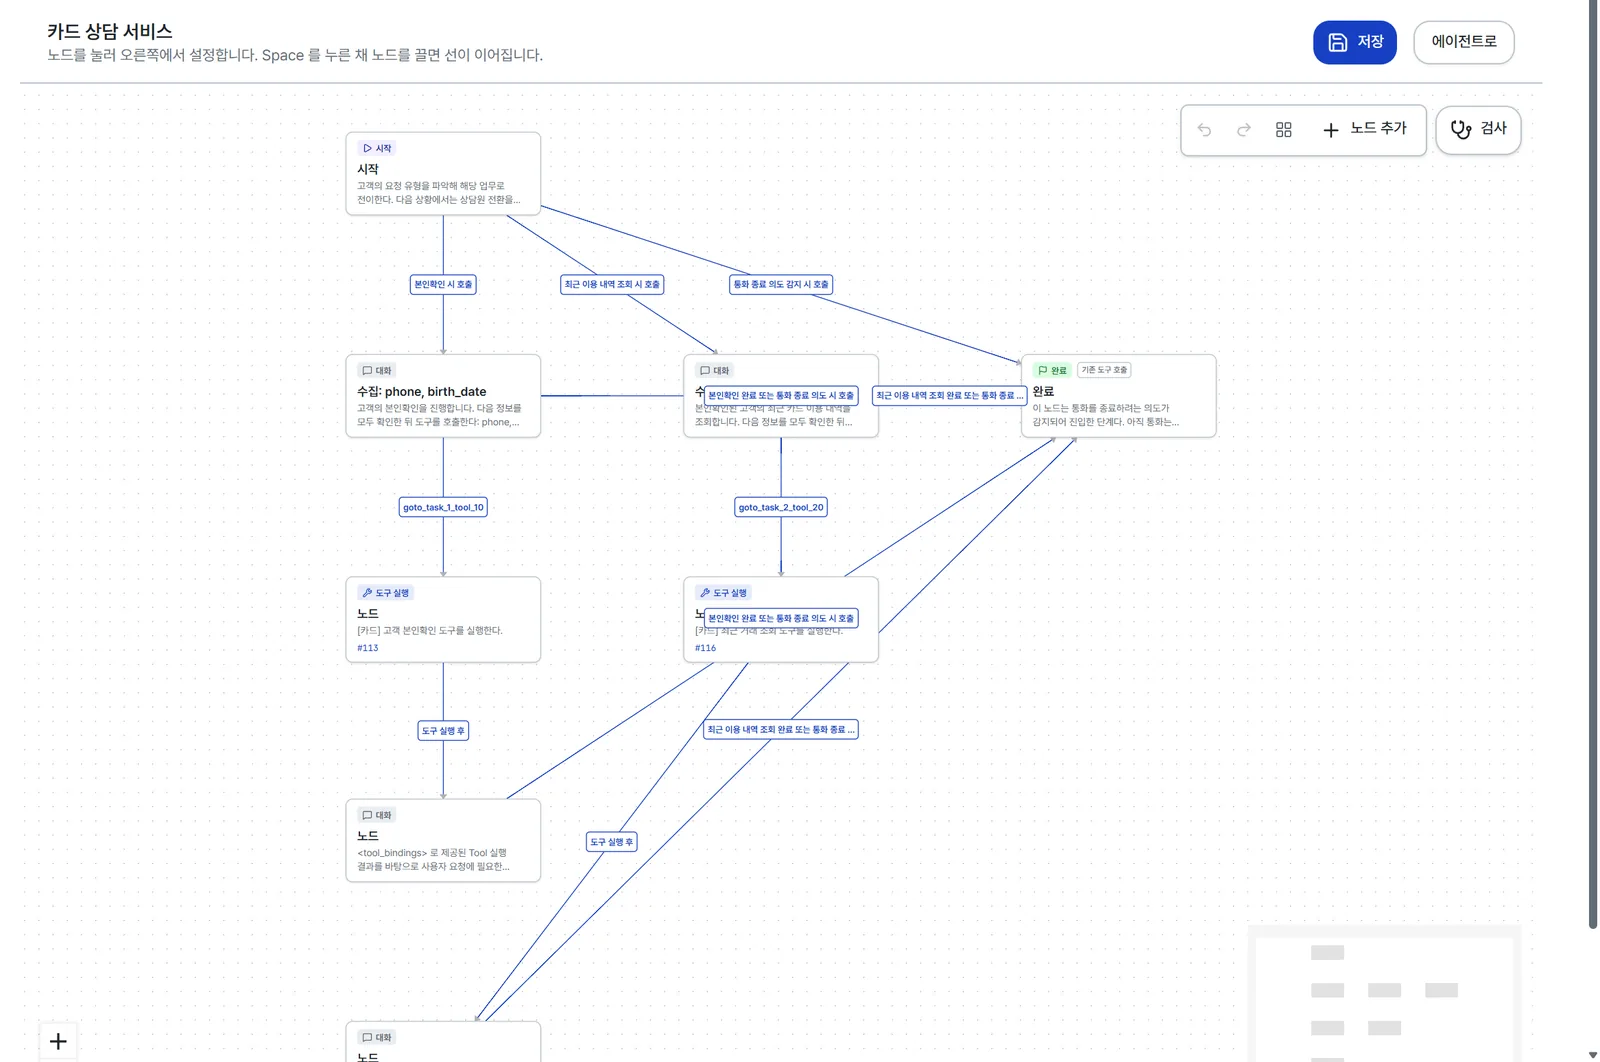Click the undo arrow icon

(x=1204, y=130)
